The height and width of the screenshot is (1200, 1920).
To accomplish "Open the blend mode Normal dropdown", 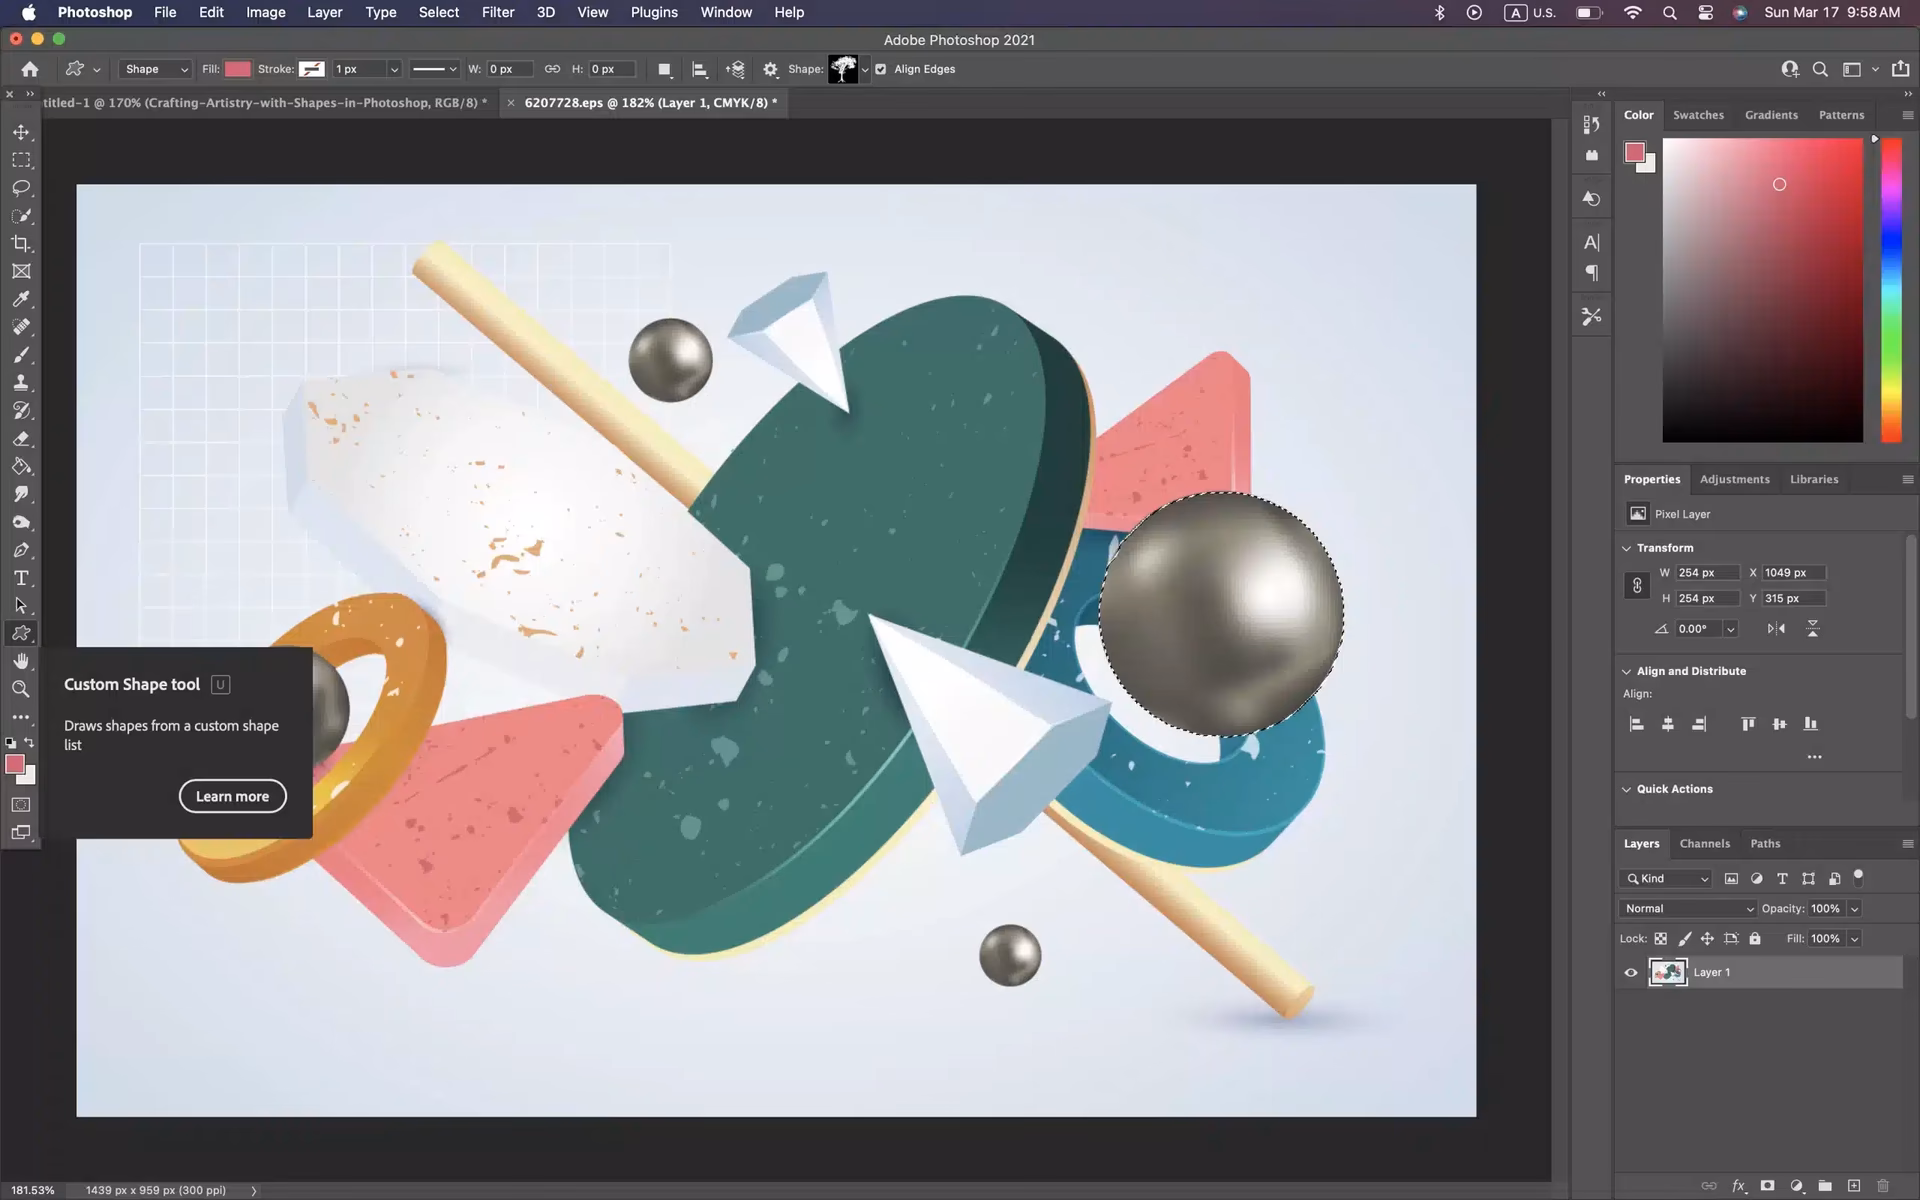I will [x=1686, y=908].
